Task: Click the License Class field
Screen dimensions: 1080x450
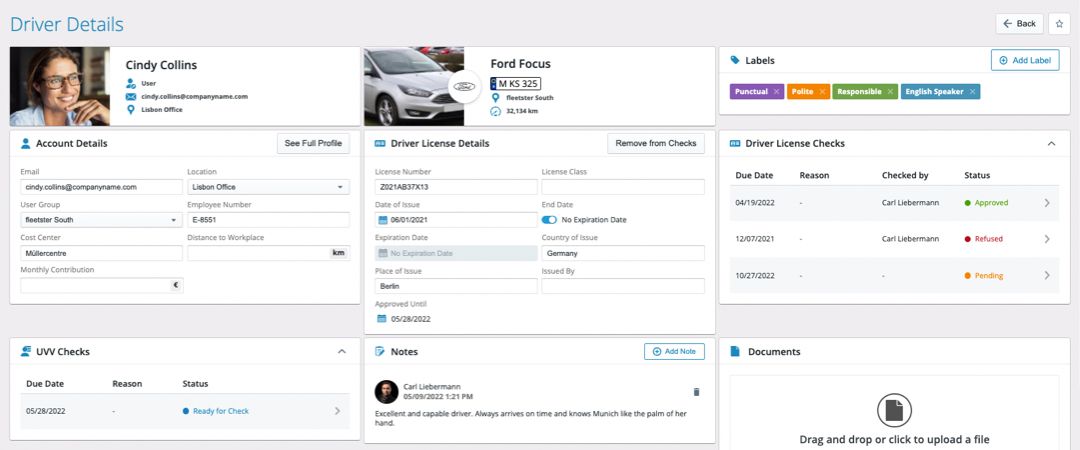Action: coord(623,187)
